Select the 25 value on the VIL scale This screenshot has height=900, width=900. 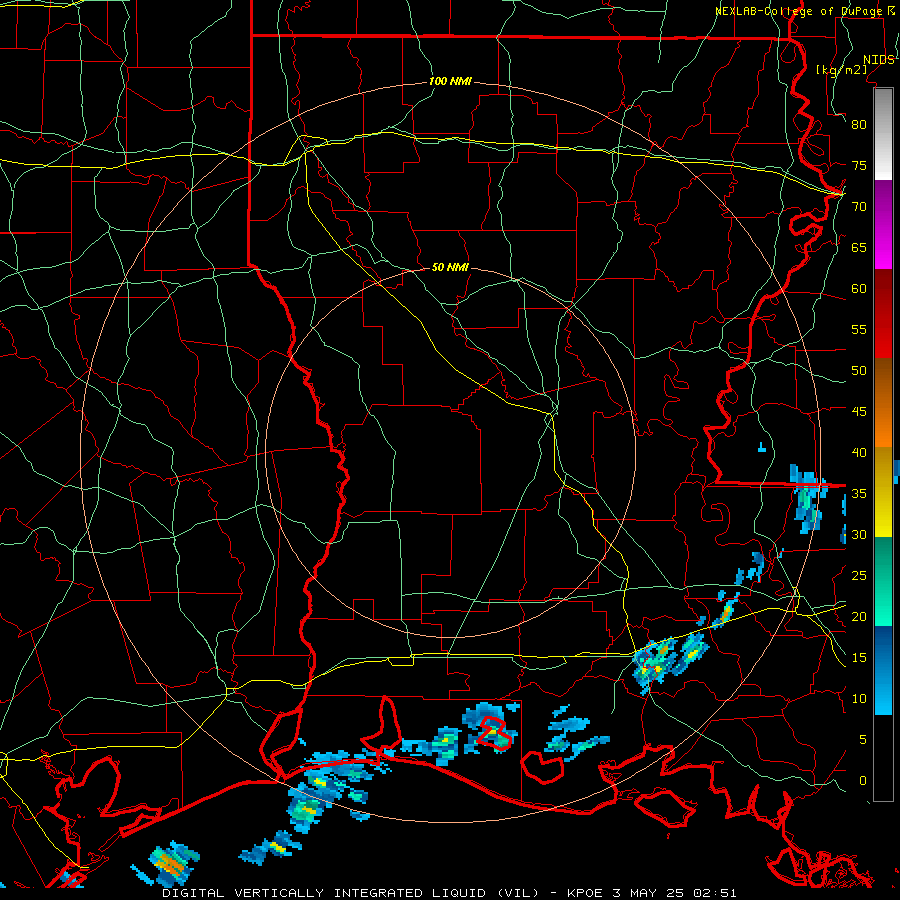859,576
